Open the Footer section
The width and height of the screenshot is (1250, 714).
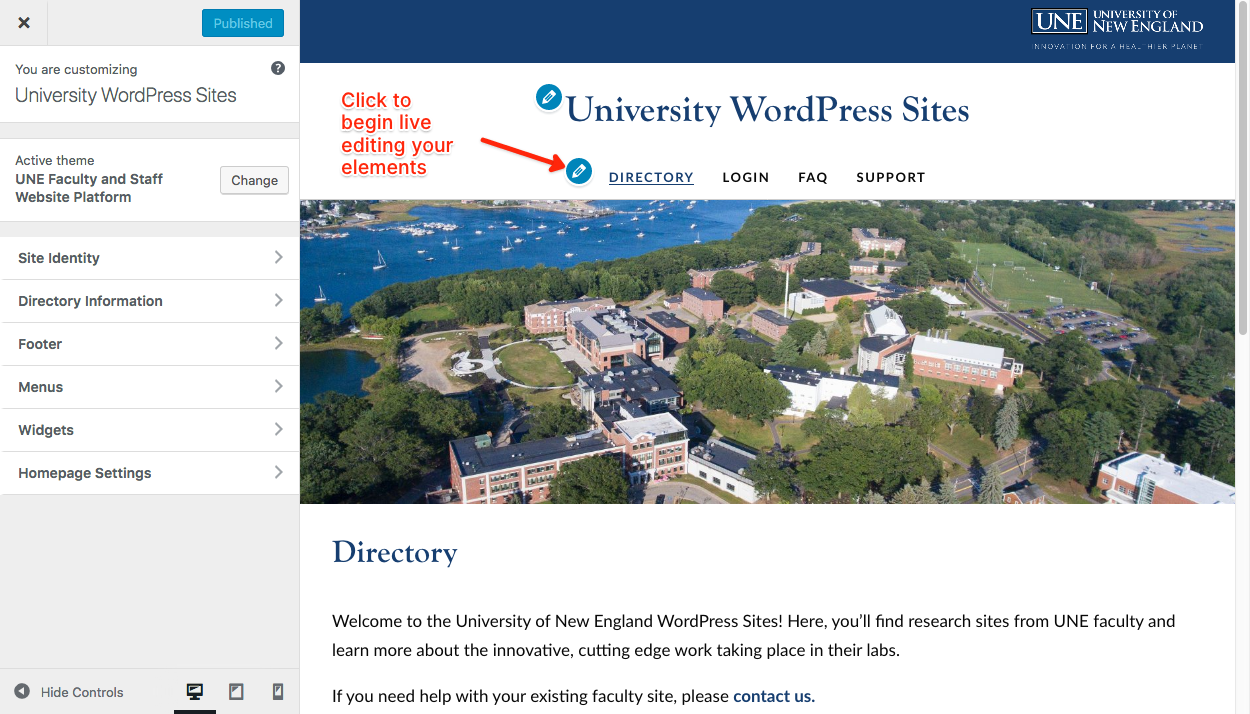point(150,344)
